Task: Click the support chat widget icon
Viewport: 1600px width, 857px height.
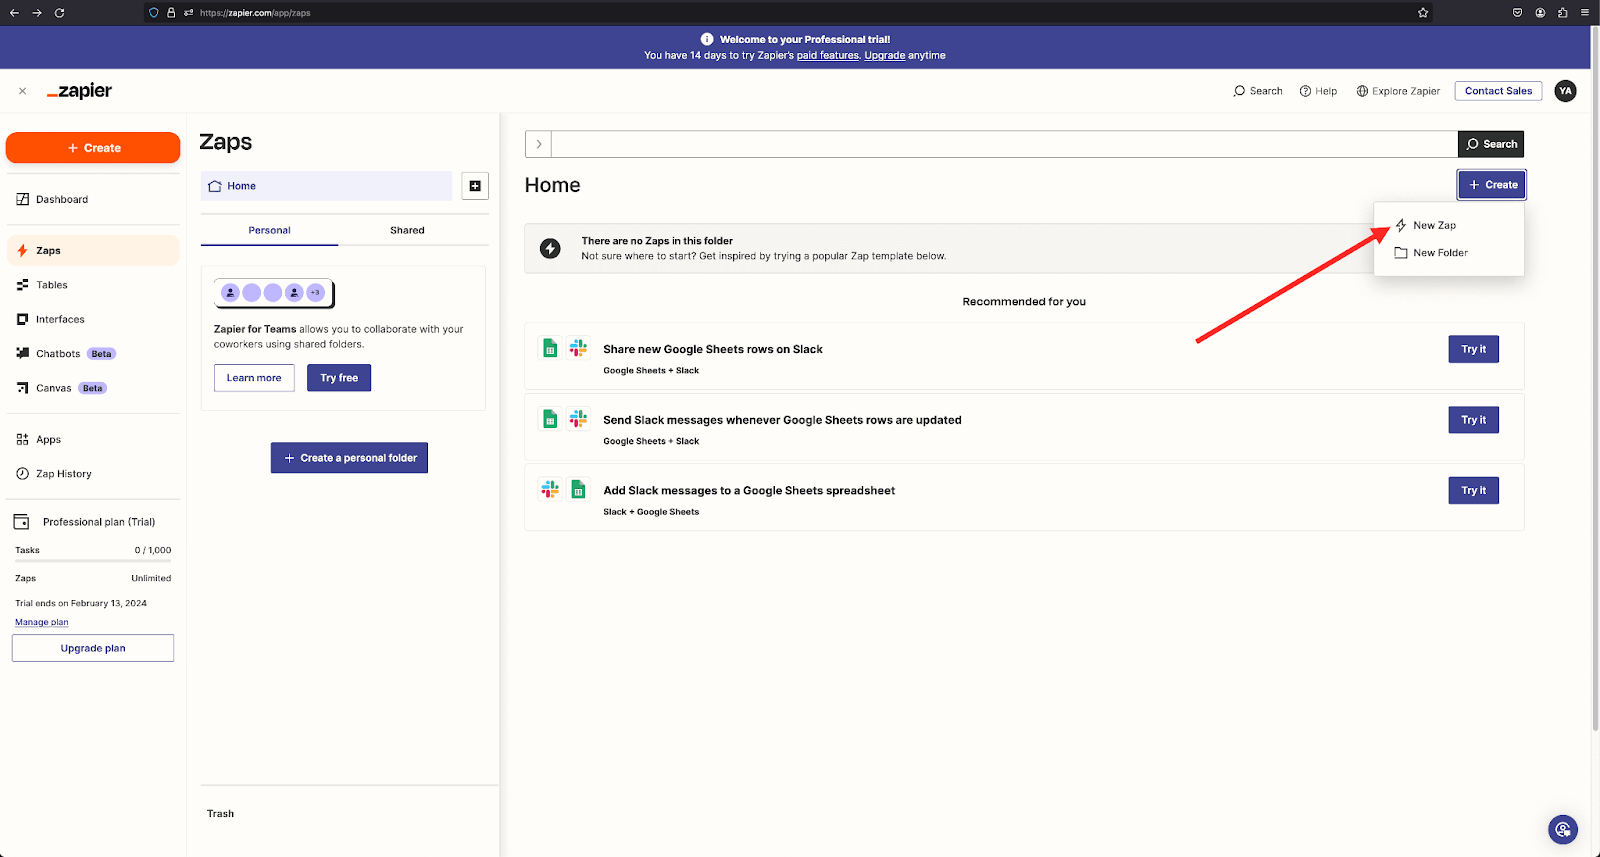Action: [x=1563, y=829]
